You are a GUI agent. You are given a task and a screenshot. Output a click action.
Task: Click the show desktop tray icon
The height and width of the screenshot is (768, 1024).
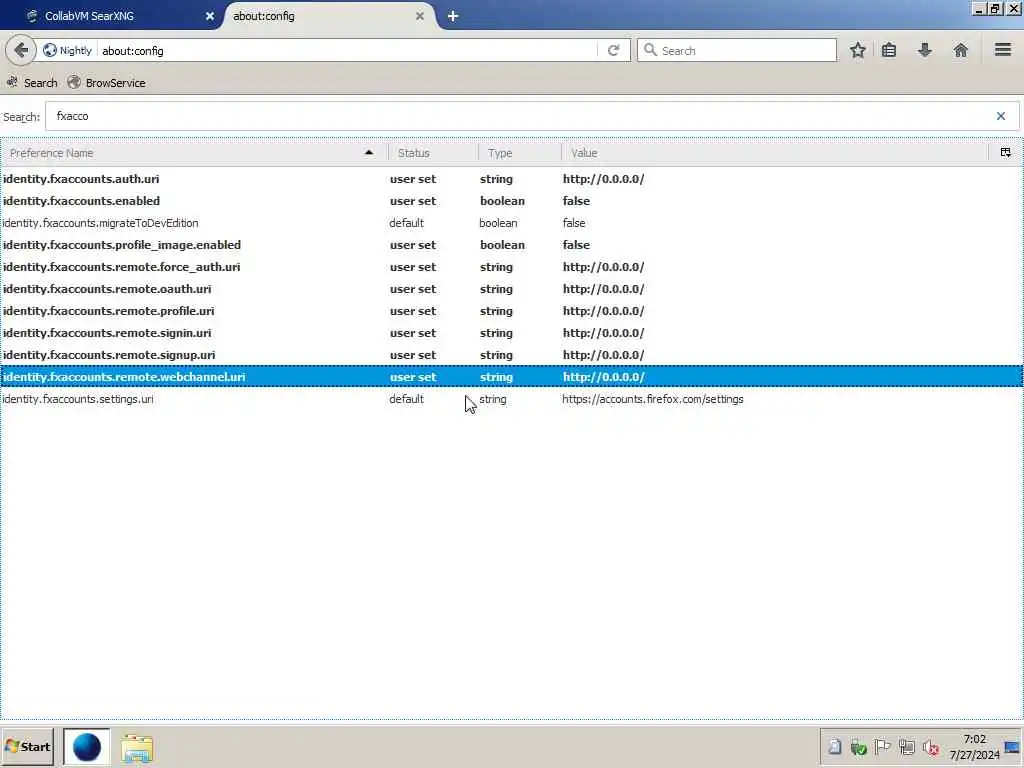pos(1012,747)
